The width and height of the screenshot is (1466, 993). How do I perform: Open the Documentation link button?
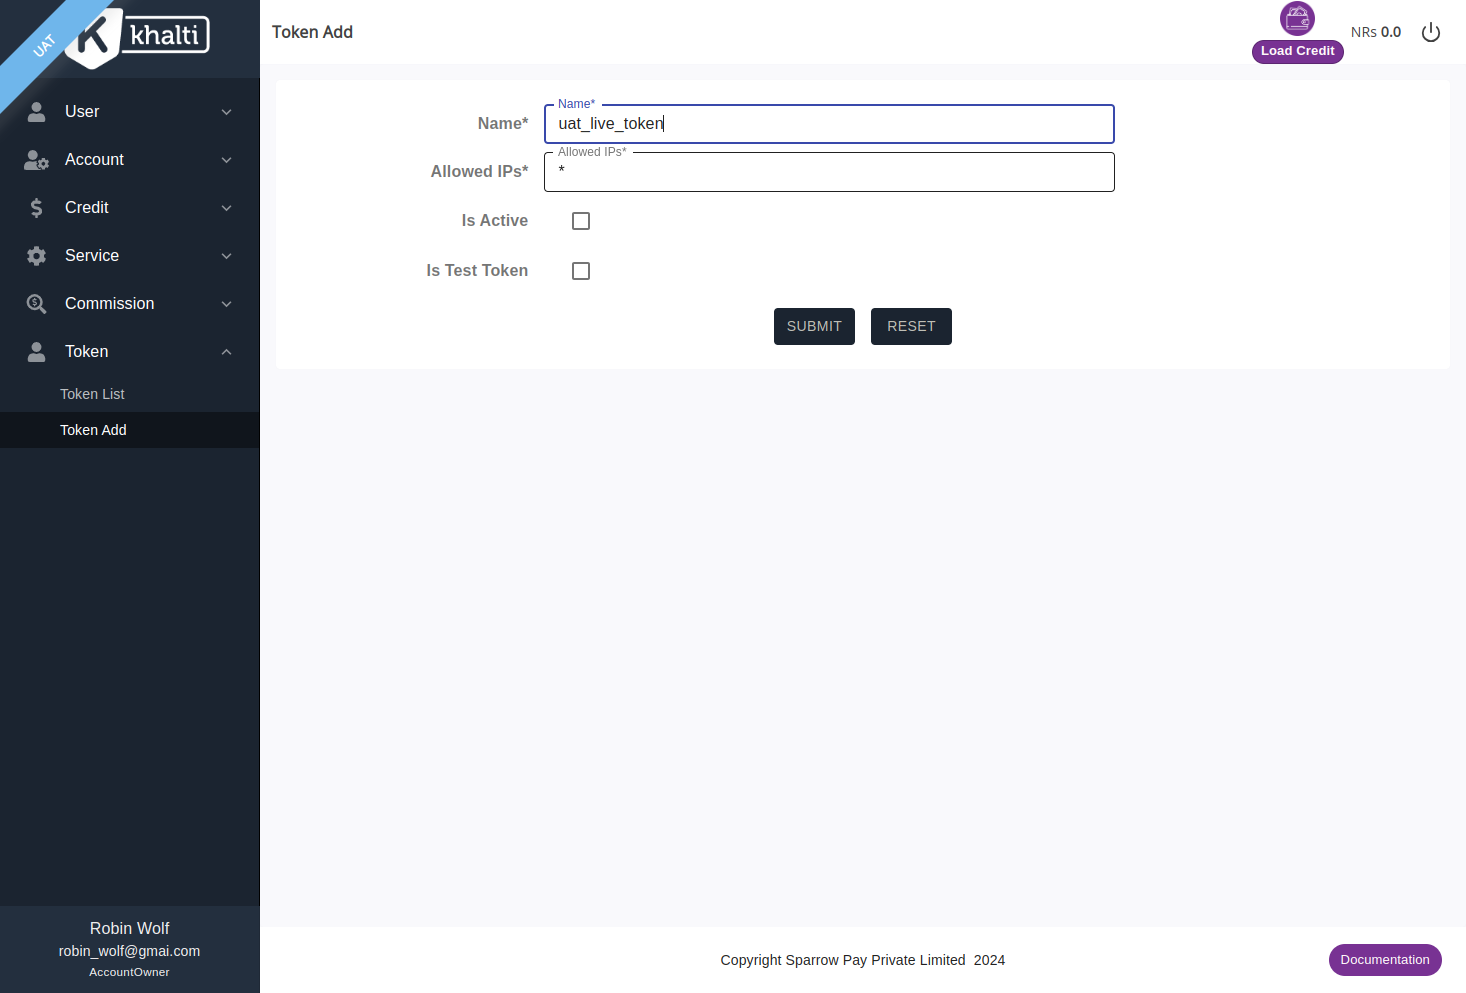[1385, 960]
